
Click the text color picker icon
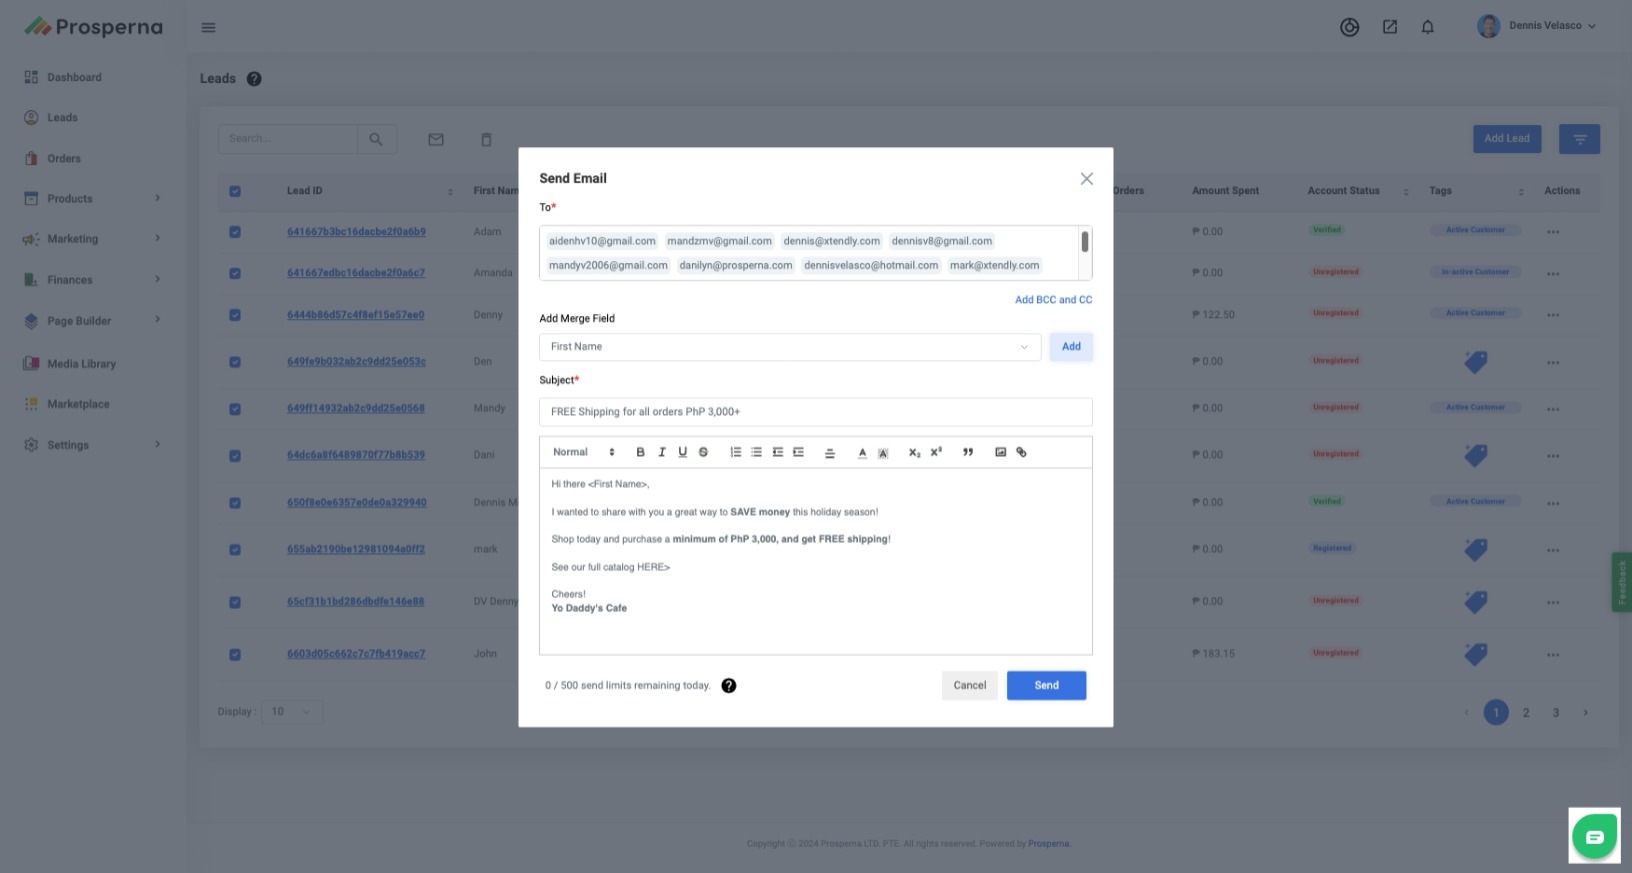862,452
